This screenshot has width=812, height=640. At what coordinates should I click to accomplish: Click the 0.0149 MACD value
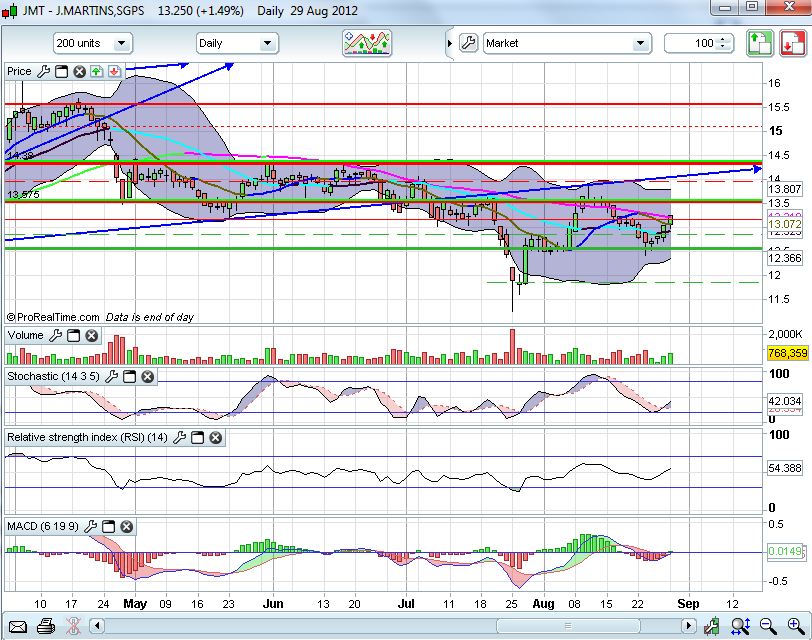pyautogui.click(x=785, y=551)
